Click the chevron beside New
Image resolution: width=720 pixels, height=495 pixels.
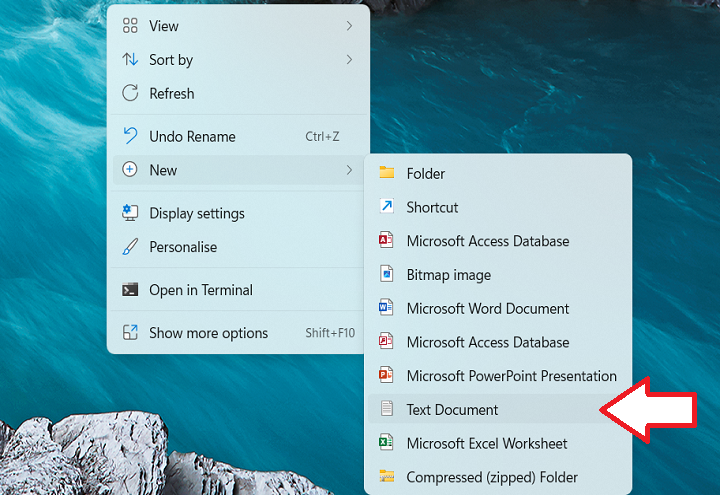pyautogui.click(x=349, y=170)
